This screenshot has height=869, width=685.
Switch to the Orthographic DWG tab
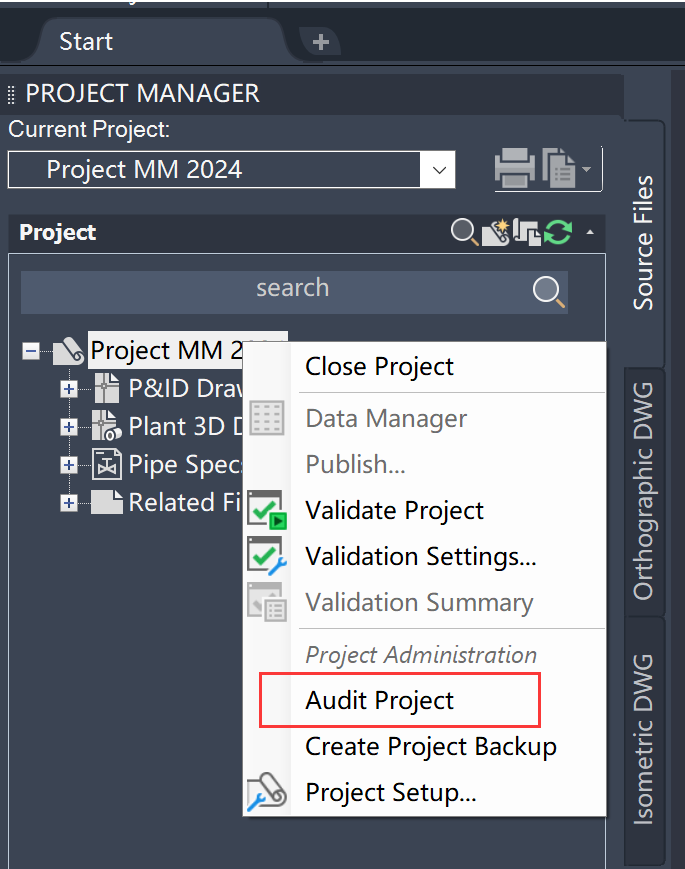(643, 490)
